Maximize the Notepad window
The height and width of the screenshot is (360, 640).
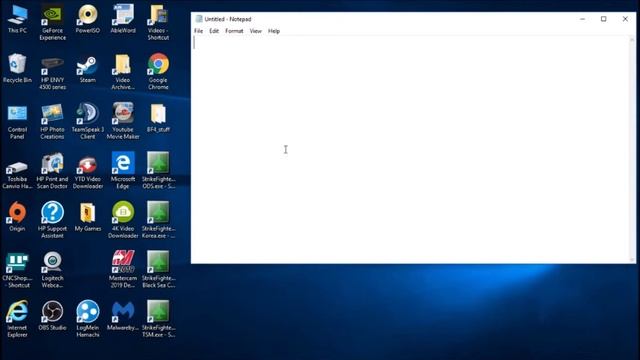(604, 19)
